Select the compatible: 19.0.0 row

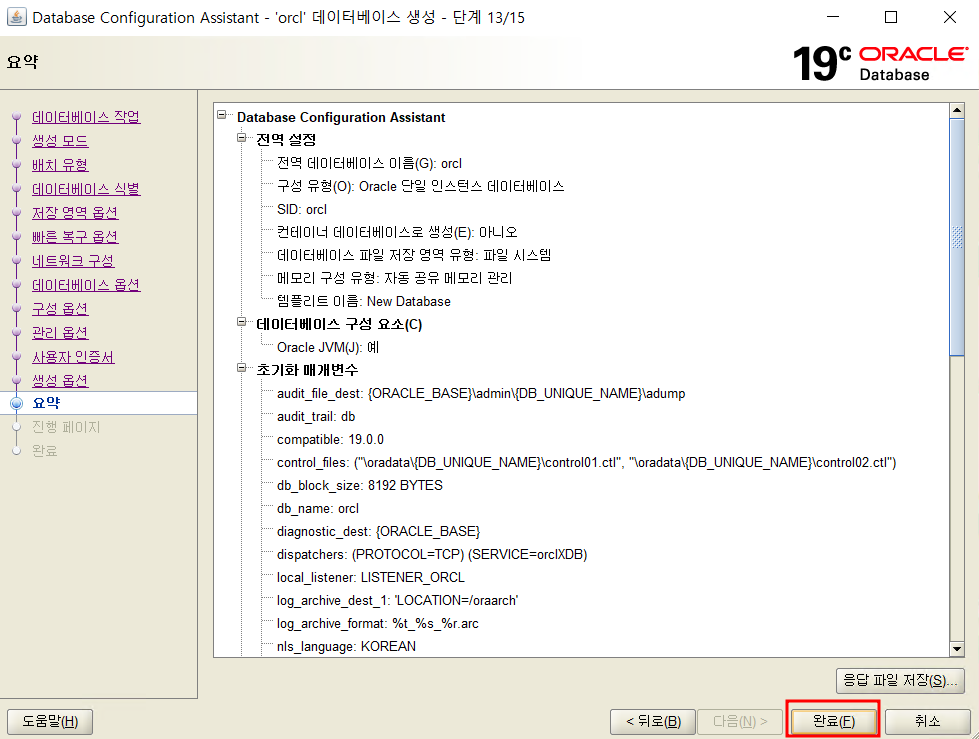(x=330, y=440)
